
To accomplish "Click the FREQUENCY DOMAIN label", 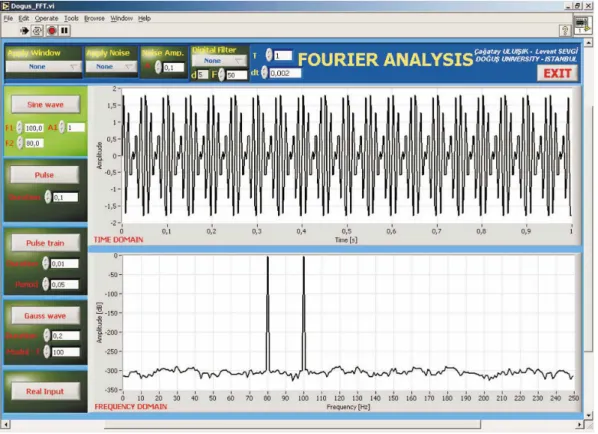I will (x=130, y=407).
